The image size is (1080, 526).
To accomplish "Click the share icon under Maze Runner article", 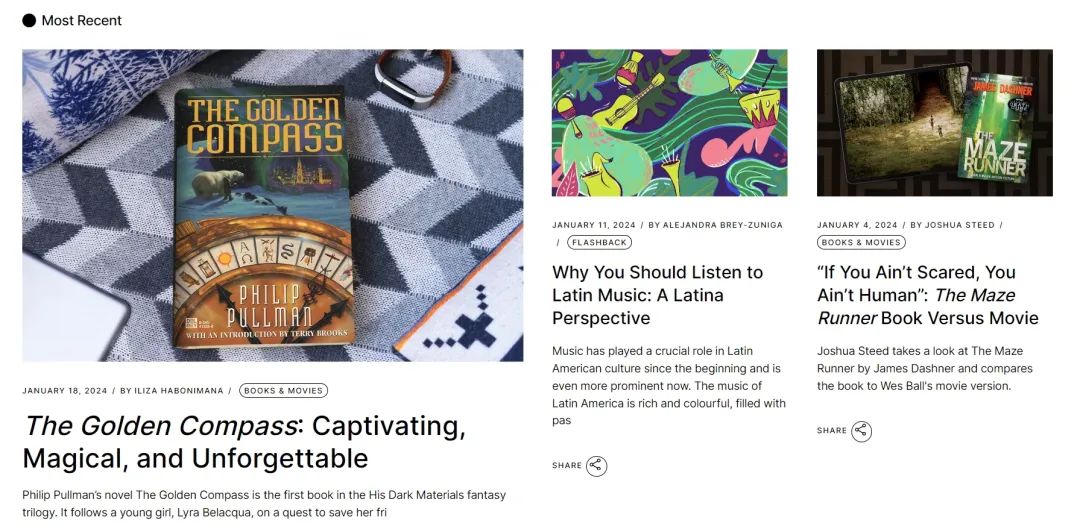I will click(861, 431).
